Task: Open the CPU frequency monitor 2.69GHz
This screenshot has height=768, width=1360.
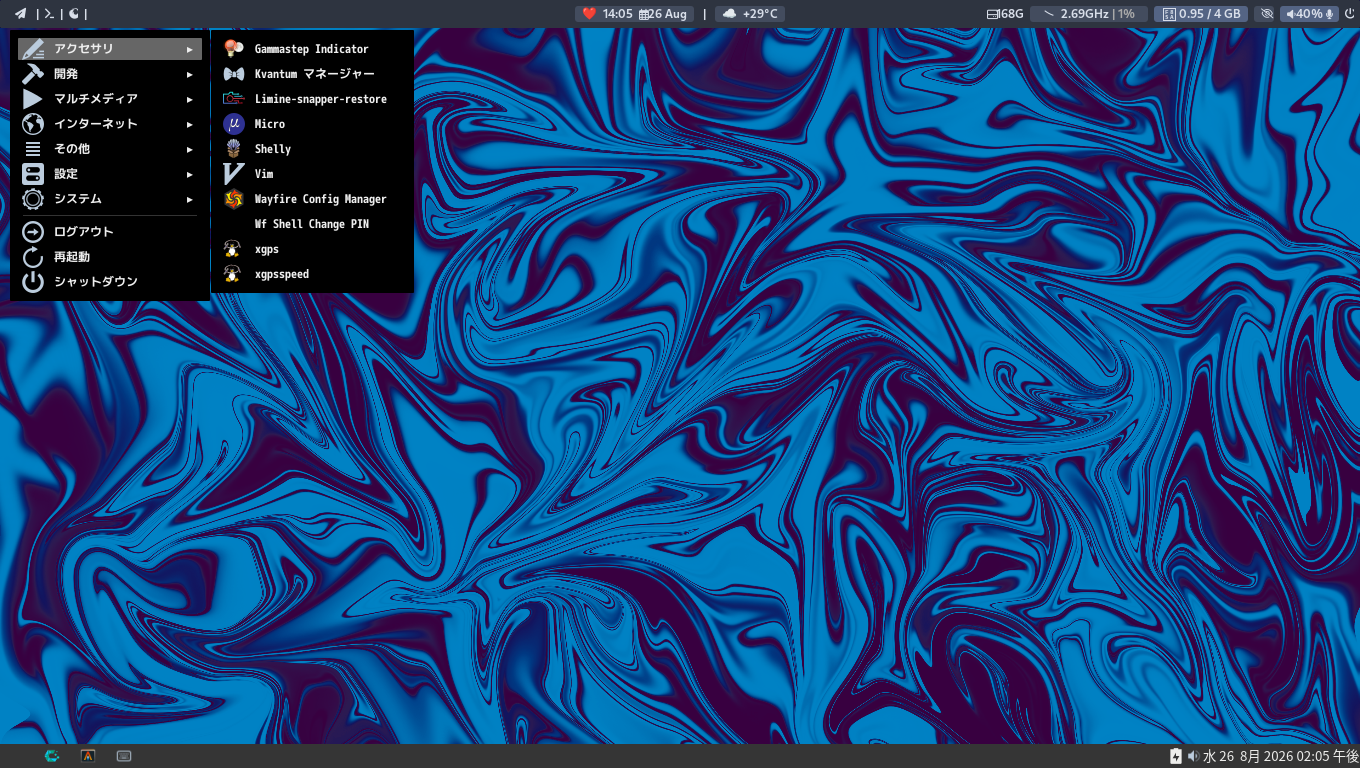Action: coord(1088,14)
